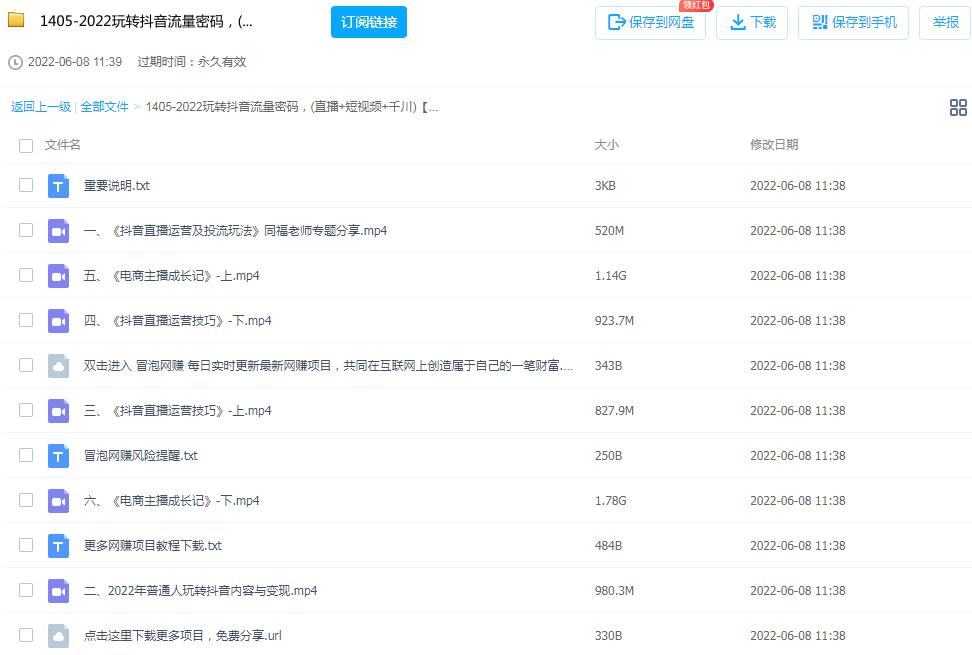
Task: Open 二、2022年普通人玩转抖音内容与变现.mp4
Action: 200,591
